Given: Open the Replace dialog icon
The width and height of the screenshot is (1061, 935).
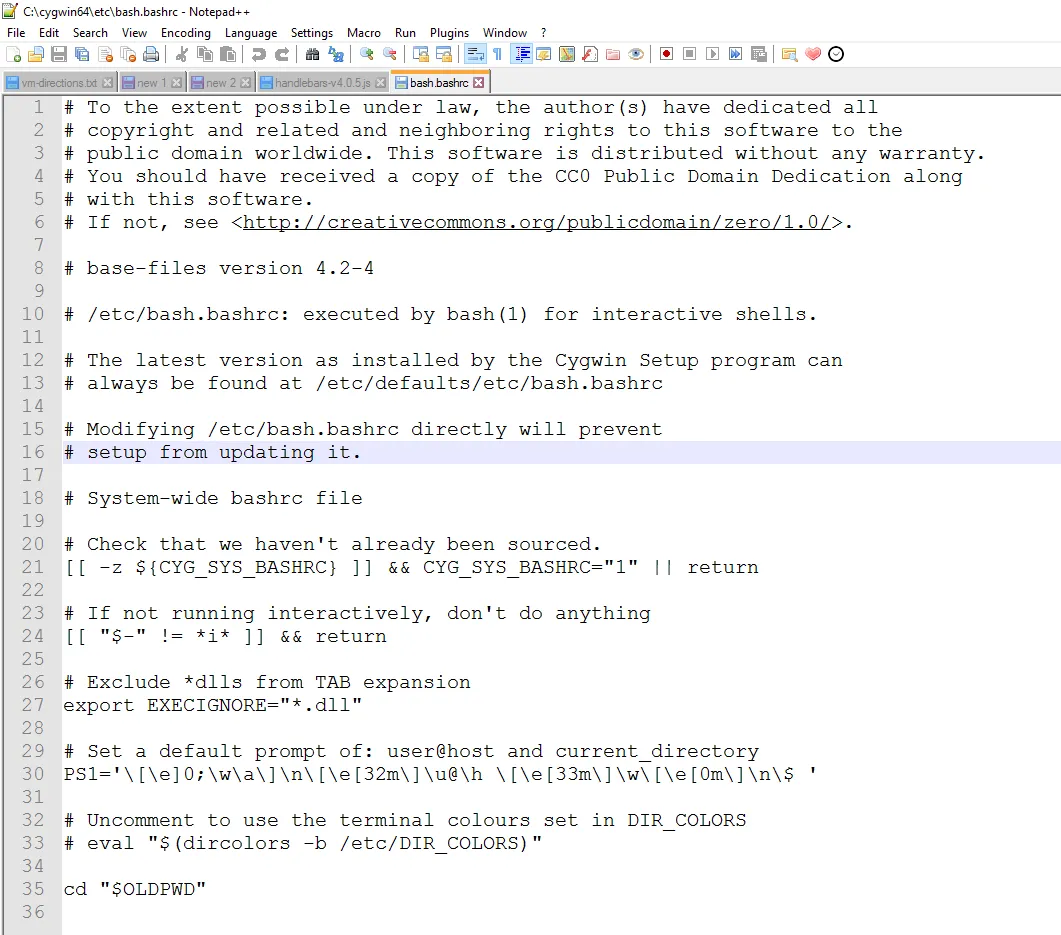Looking at the screenshot, I should 336,54.
